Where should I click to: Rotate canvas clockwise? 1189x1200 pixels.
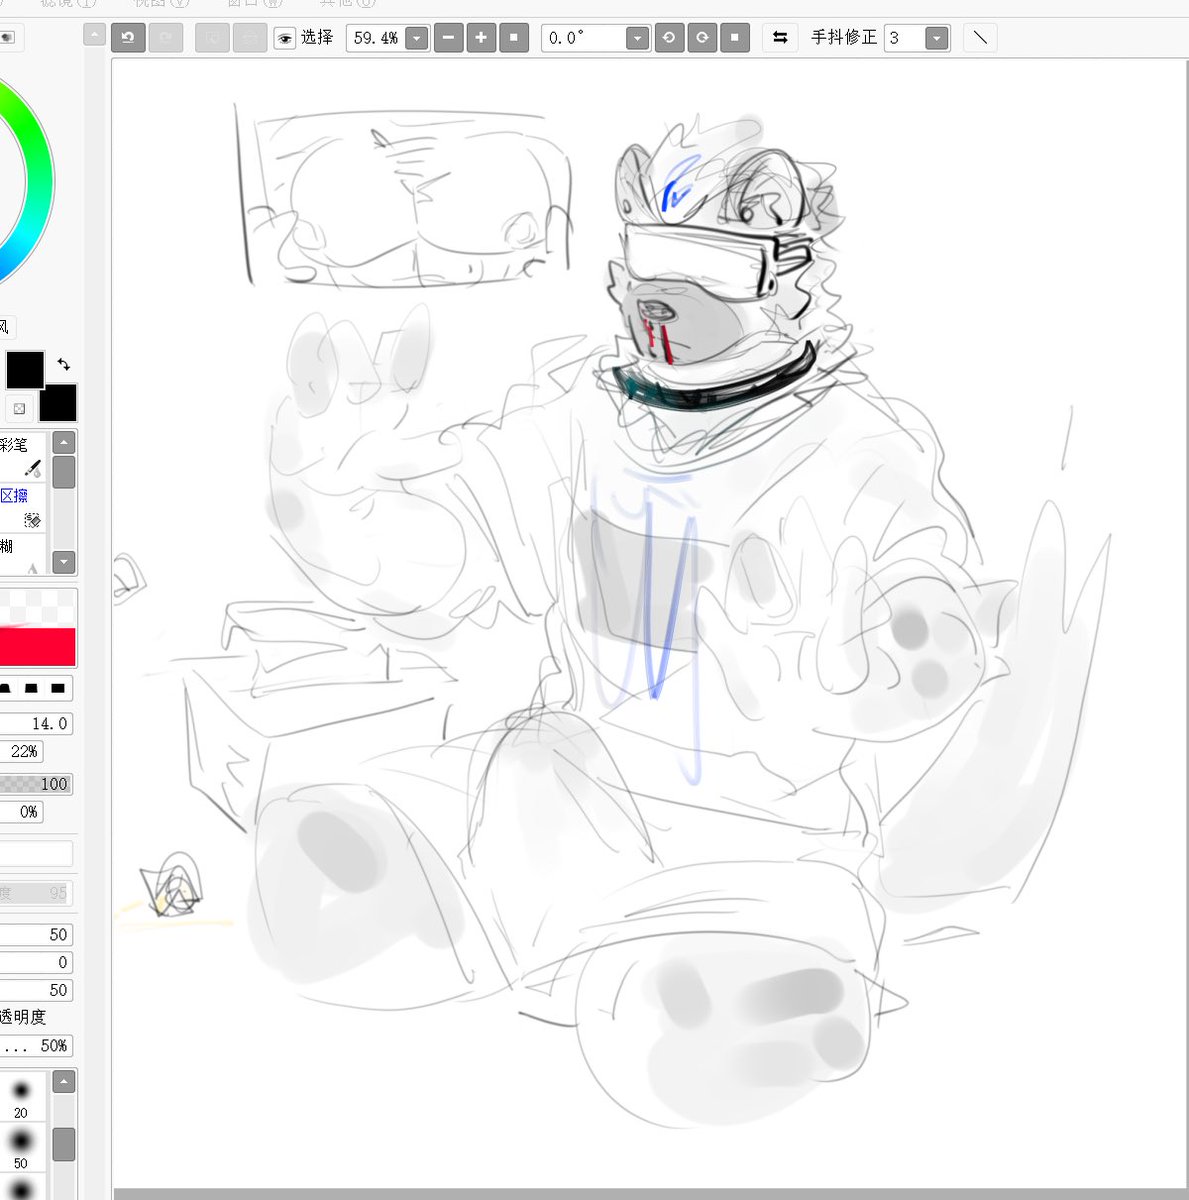702,38
